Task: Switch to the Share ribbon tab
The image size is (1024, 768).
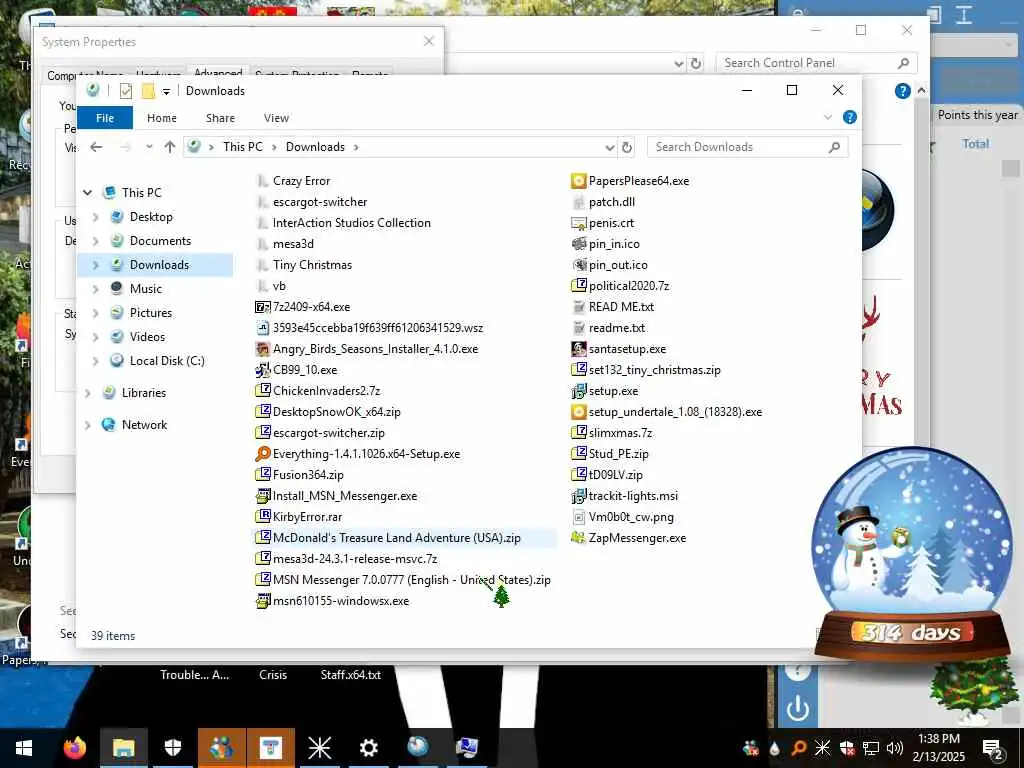Action: coord(220,118)
